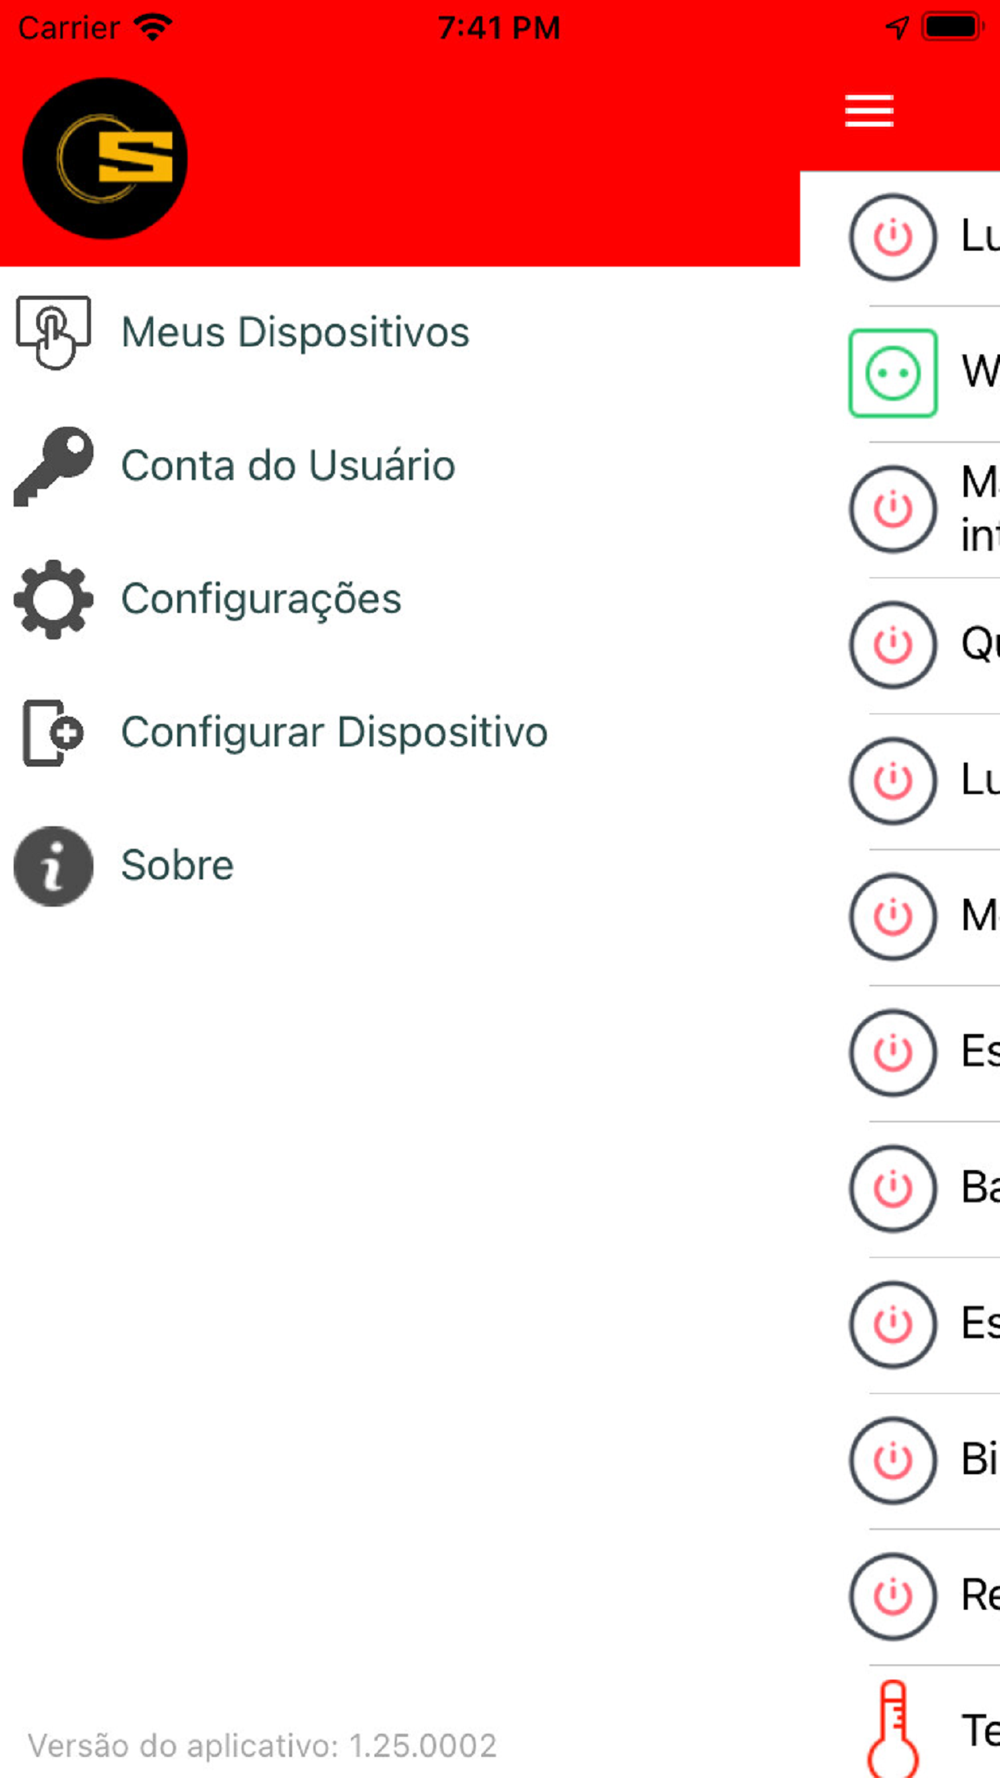1000x1778 pixels.
Task: Tap the info icon beside Sobre
Action: 53,866
